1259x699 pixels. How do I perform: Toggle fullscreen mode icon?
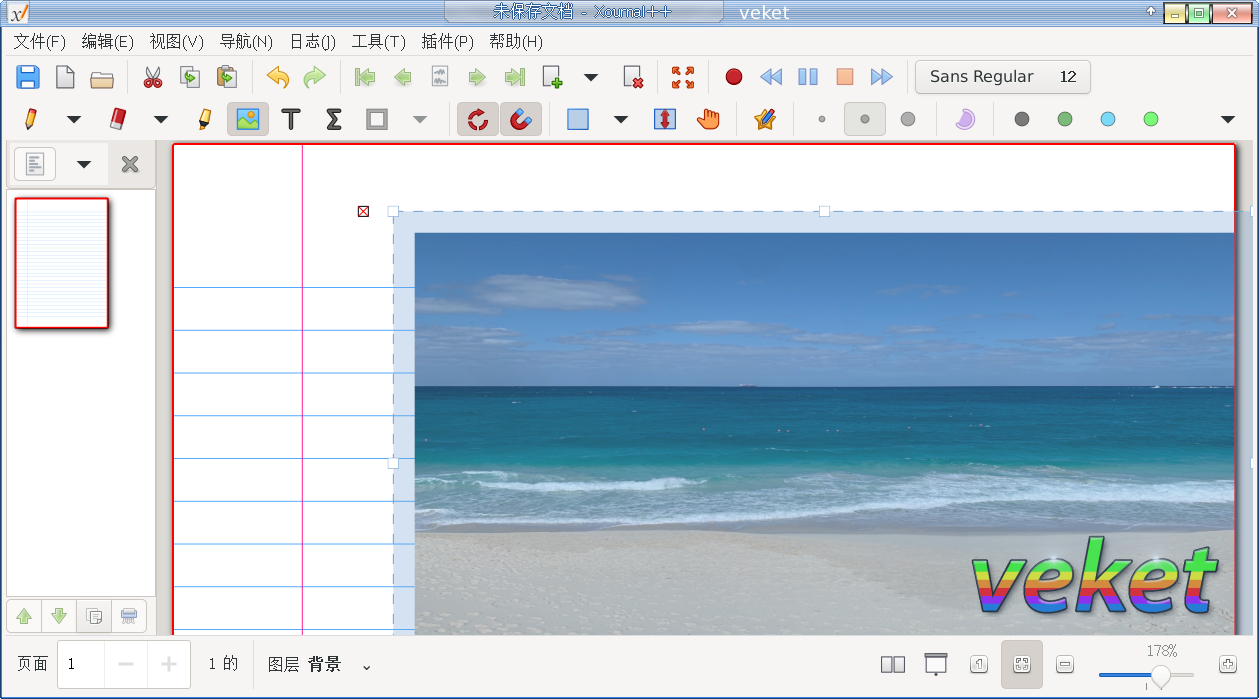pyautogui.click(x=683, y=77)
